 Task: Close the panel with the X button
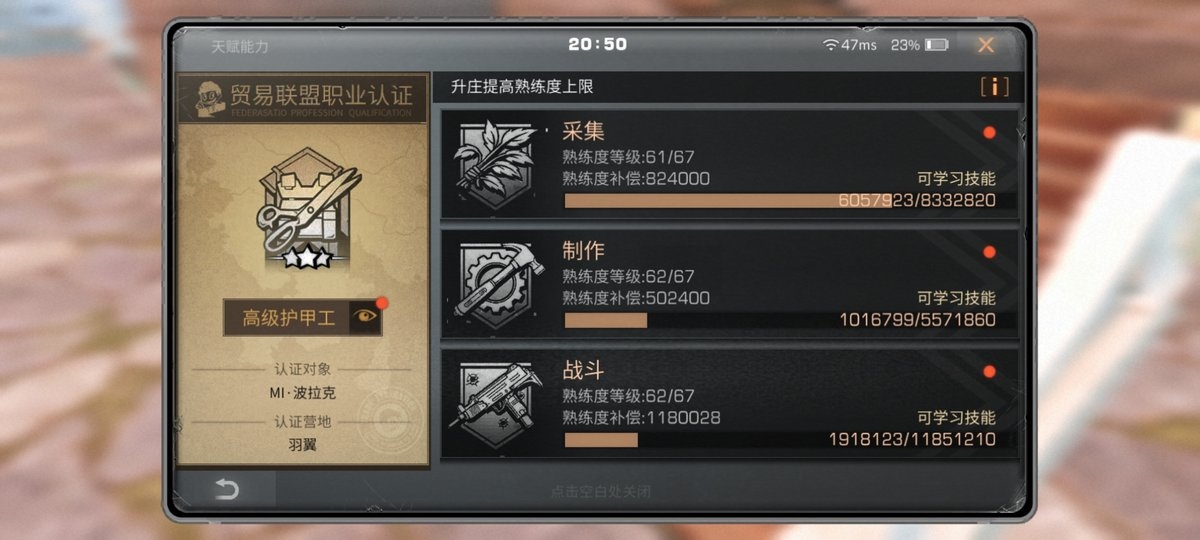[x=986, y=45]
